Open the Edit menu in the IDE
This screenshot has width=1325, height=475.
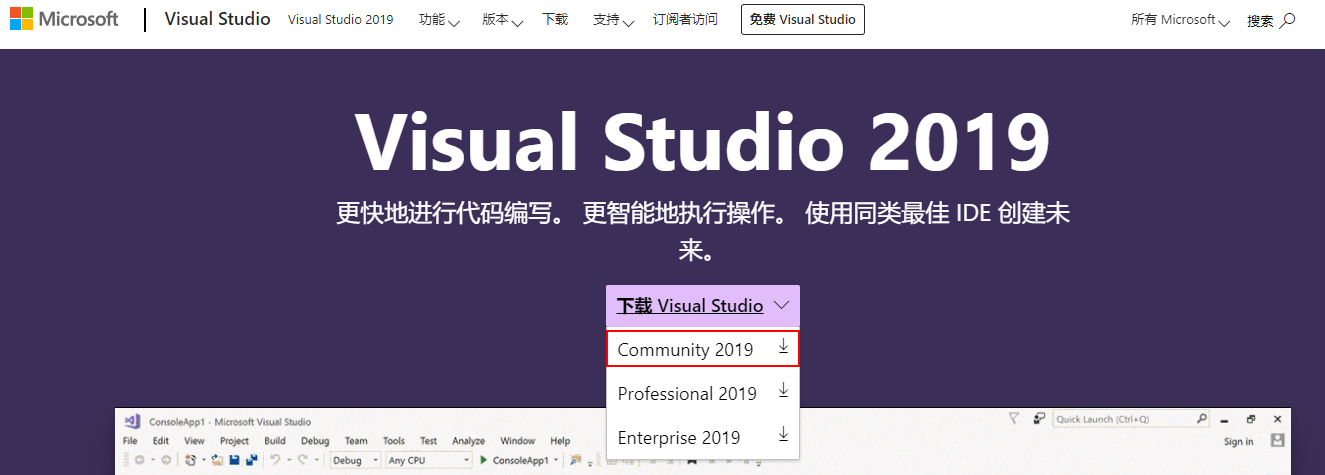coord(161,441)
